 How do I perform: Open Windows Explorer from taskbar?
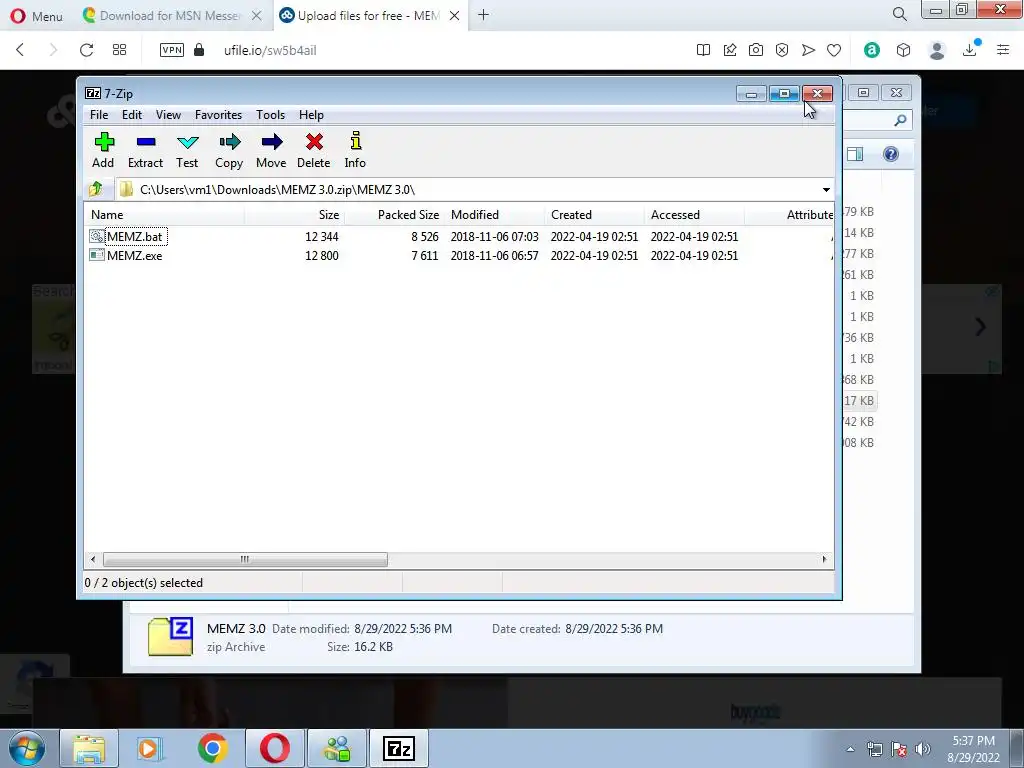click(x=89, y=748)
